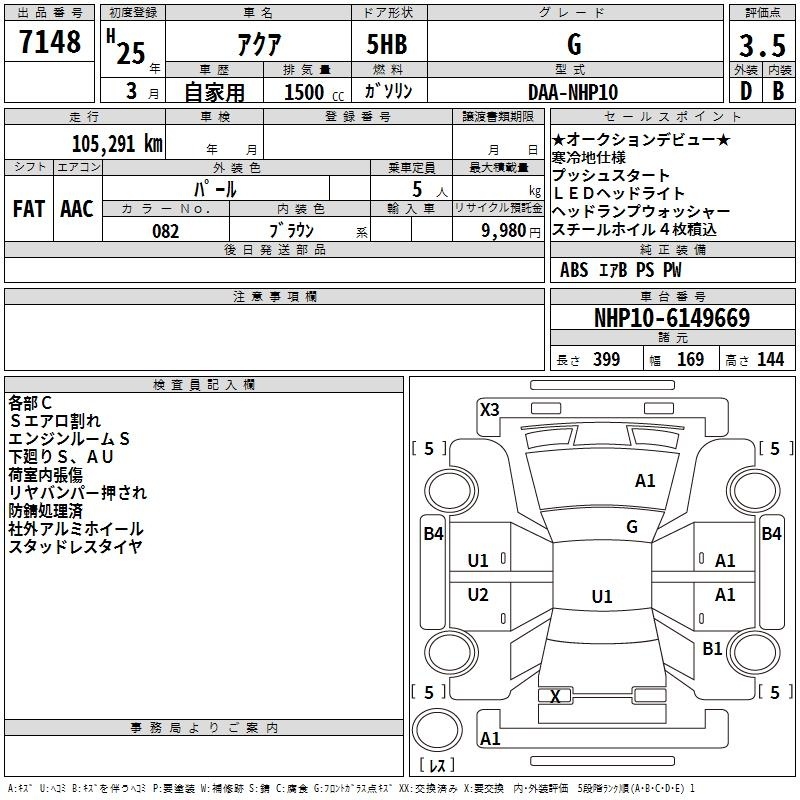Click the U2 damage mark on diagram
The image size is (800, 800).
[x=478, y=594]
